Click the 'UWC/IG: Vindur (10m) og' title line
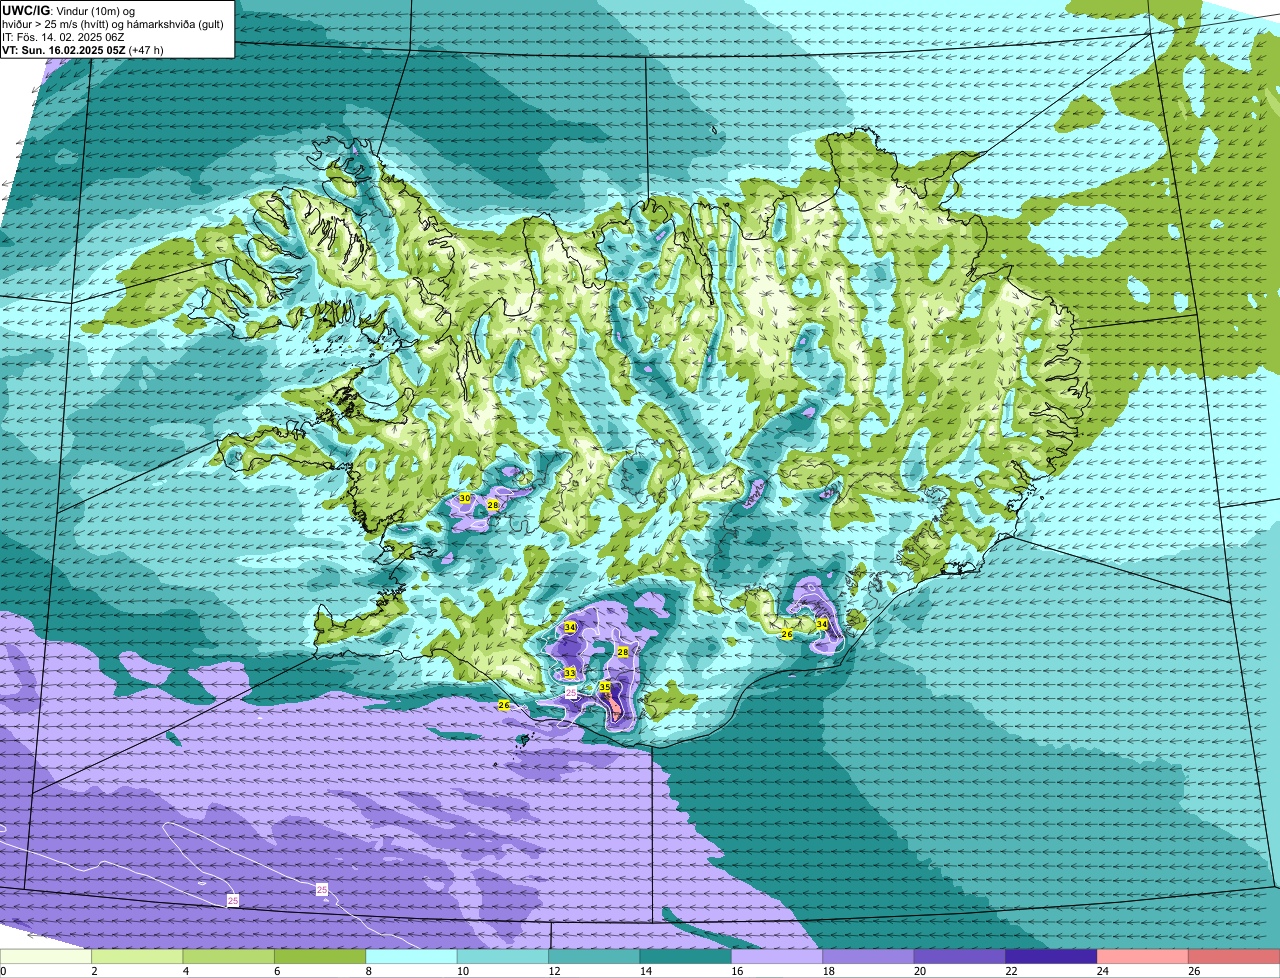 pyautogui.click(x=69, y=10)
